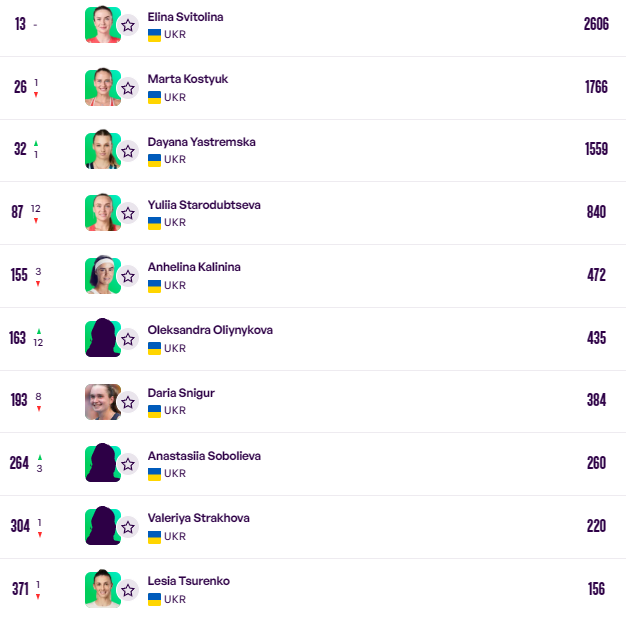Click Lesia Tsurenko's headshot thumbnail
This screenshot has height=618, width=626.
pyautogui.click(x=101, y=590)
